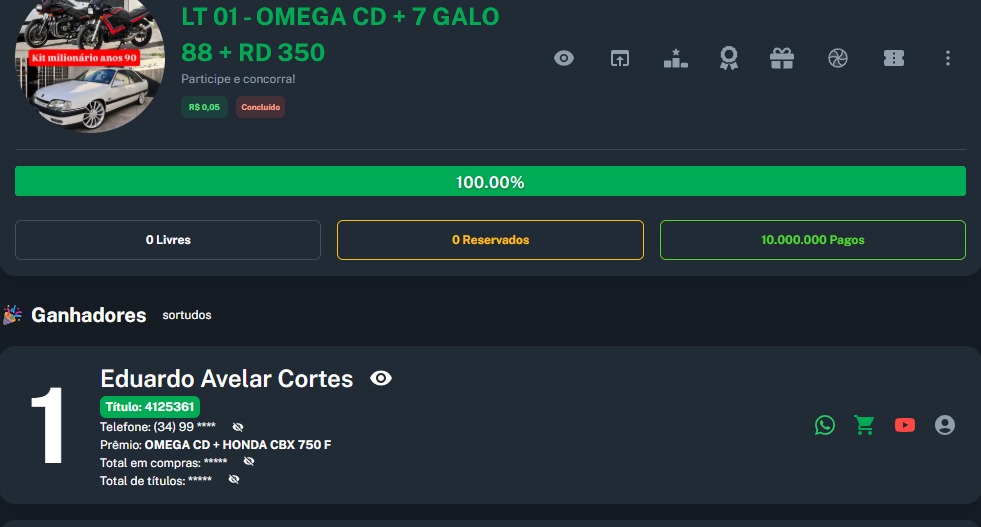Select the 0 Reservados filter
The image size is (981, 527).
tap(490, 240)
